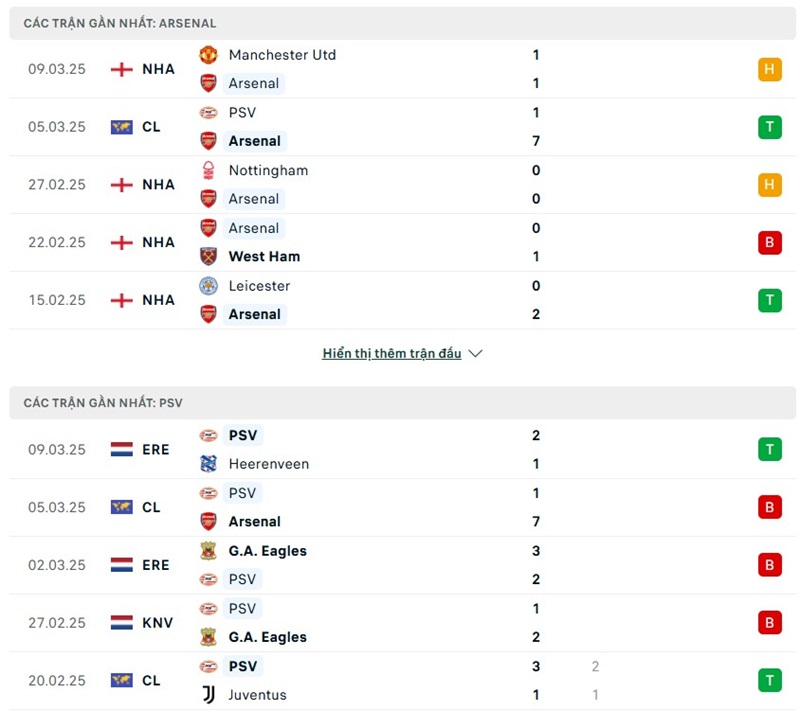Viewport: 800px width, 711px height.
Task: Expand more matches using the chevron arrow
Action: click(x=475, y=354)
